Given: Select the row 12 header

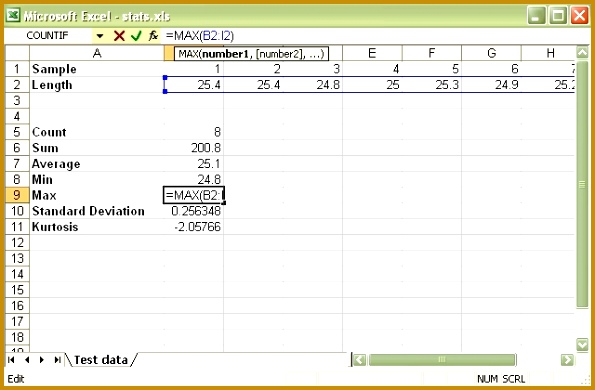Looking at the screenshot, I should point(17,242).
